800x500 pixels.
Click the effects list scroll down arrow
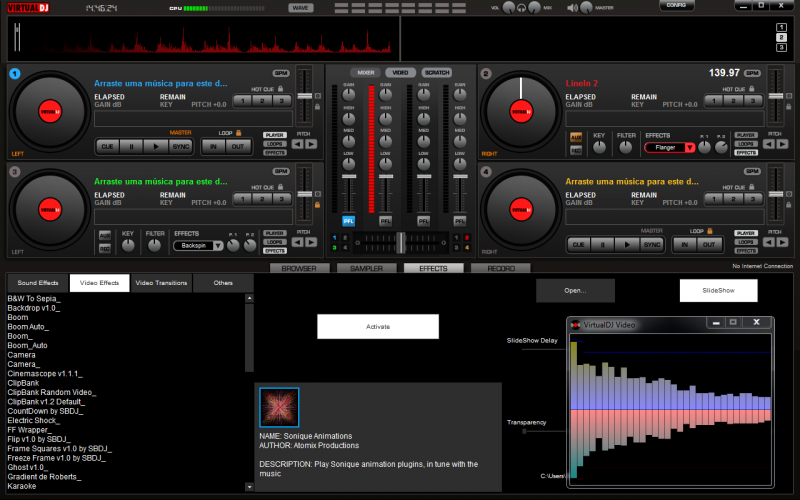tap(249, 487)
